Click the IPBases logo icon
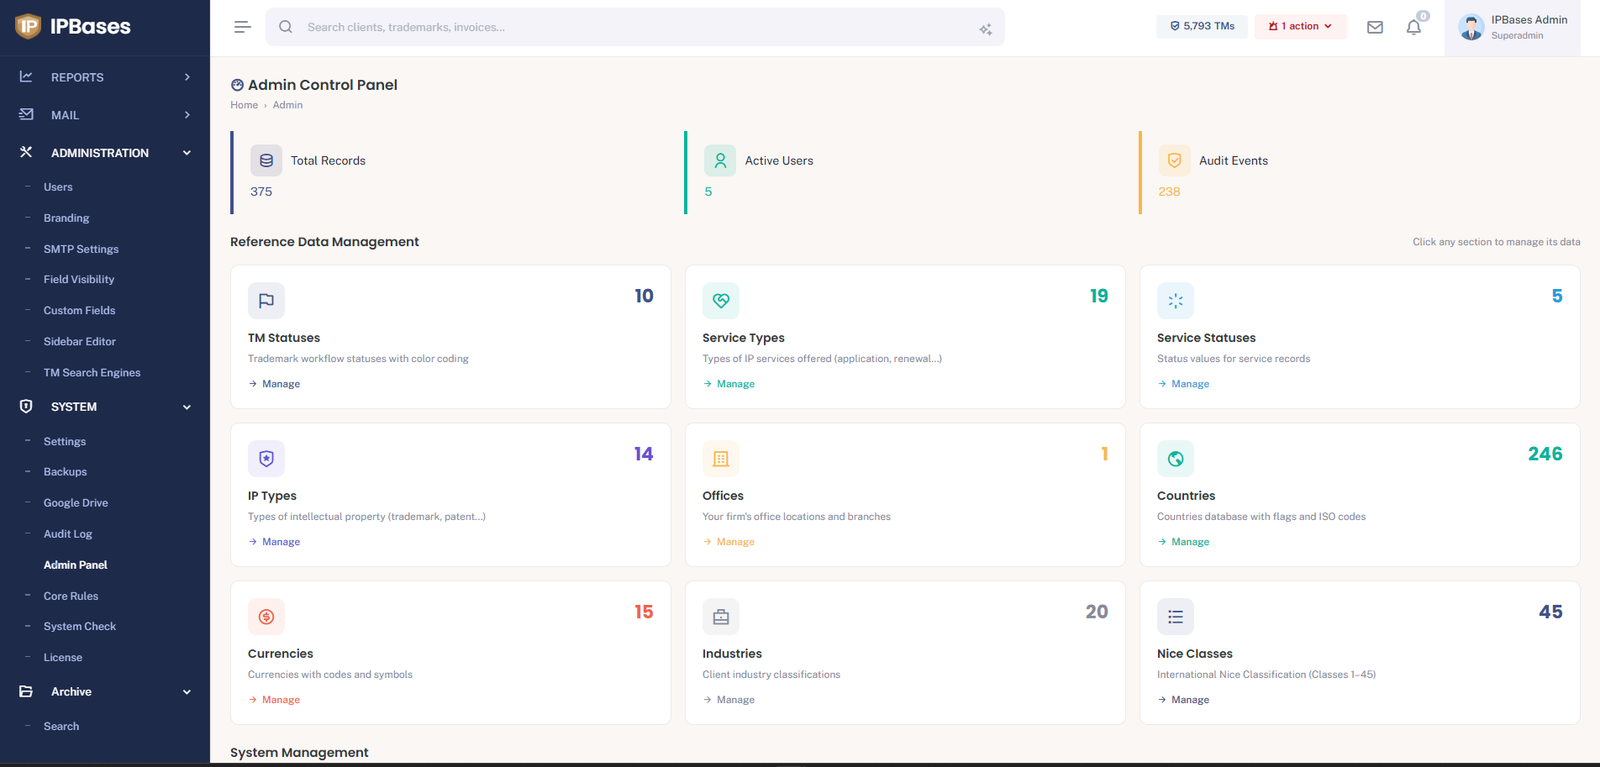This screenshot has height=767, width=1600. (x=28, y=26)
